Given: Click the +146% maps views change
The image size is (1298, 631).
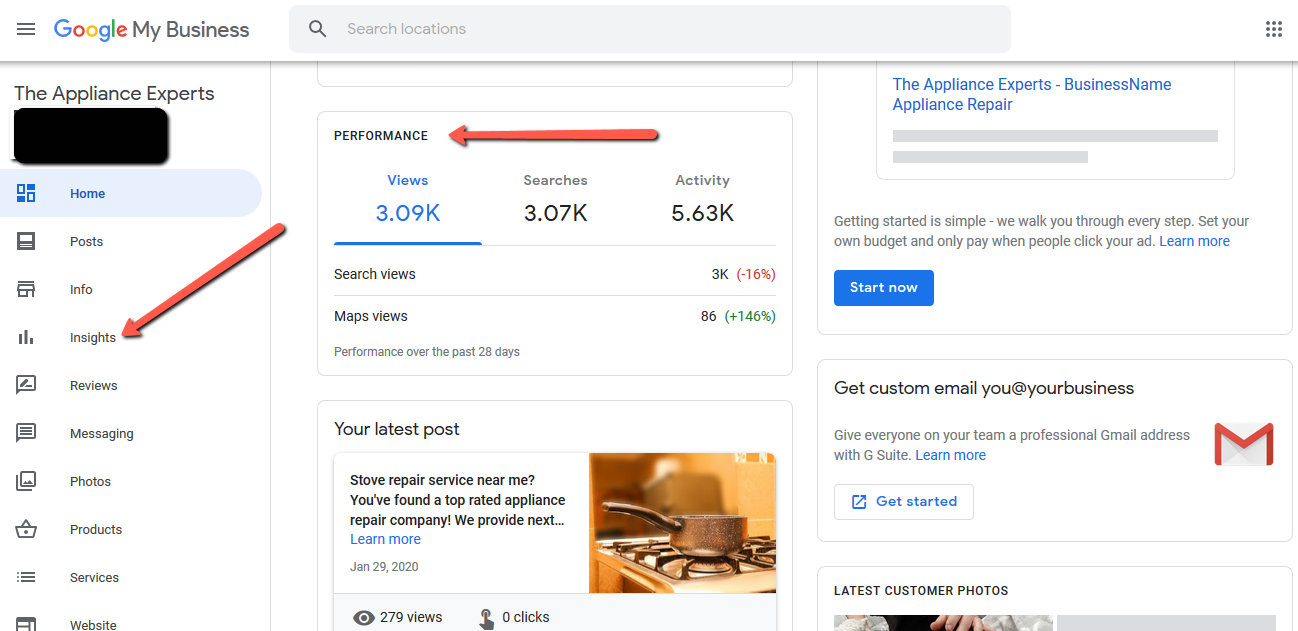Looking at the screenshot, I should tap(750, 316).
